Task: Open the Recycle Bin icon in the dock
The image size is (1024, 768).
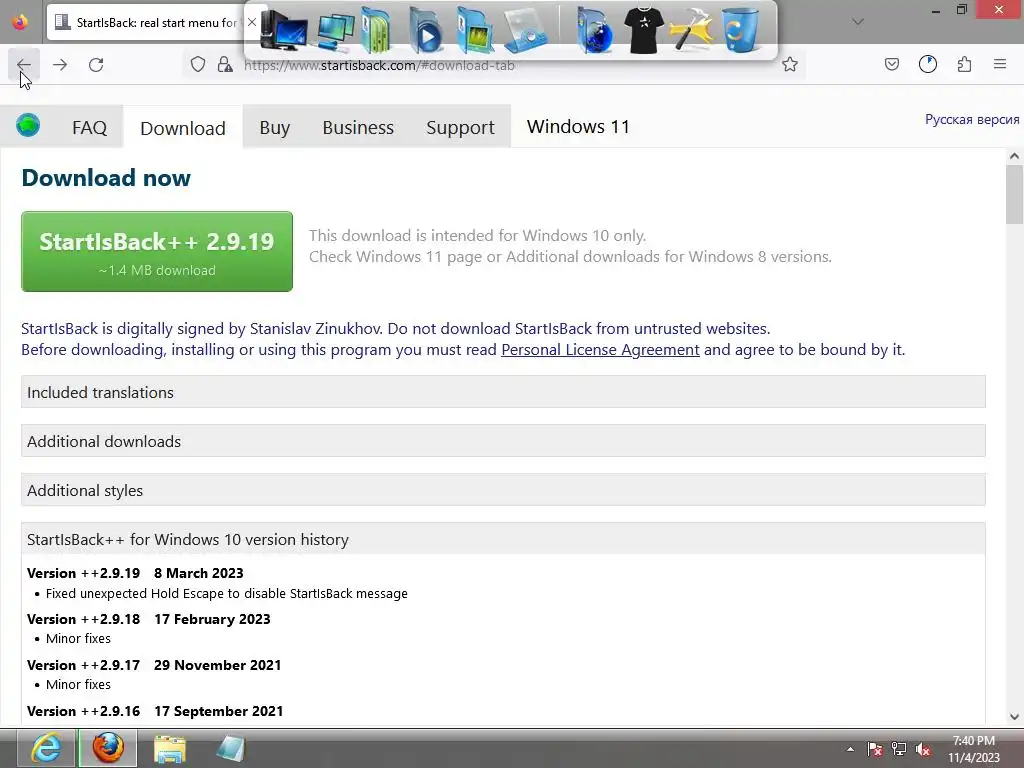Action: click(740, 30)
